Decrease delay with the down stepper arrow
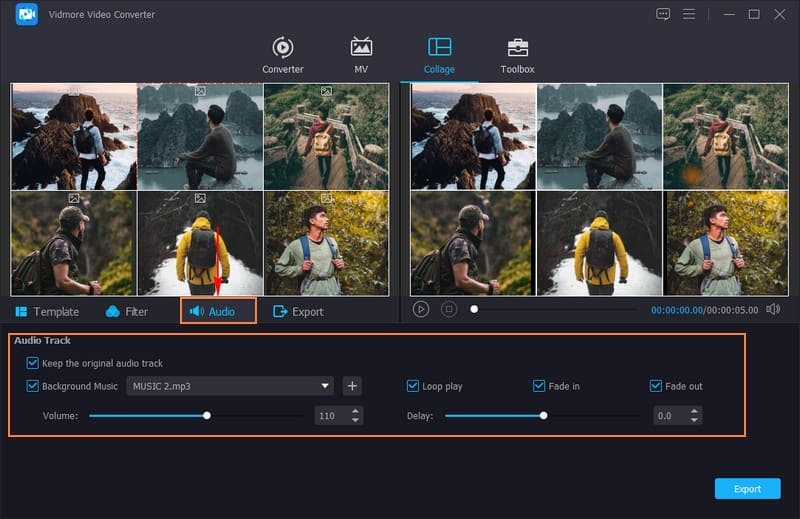 click(x=695, y=420)
